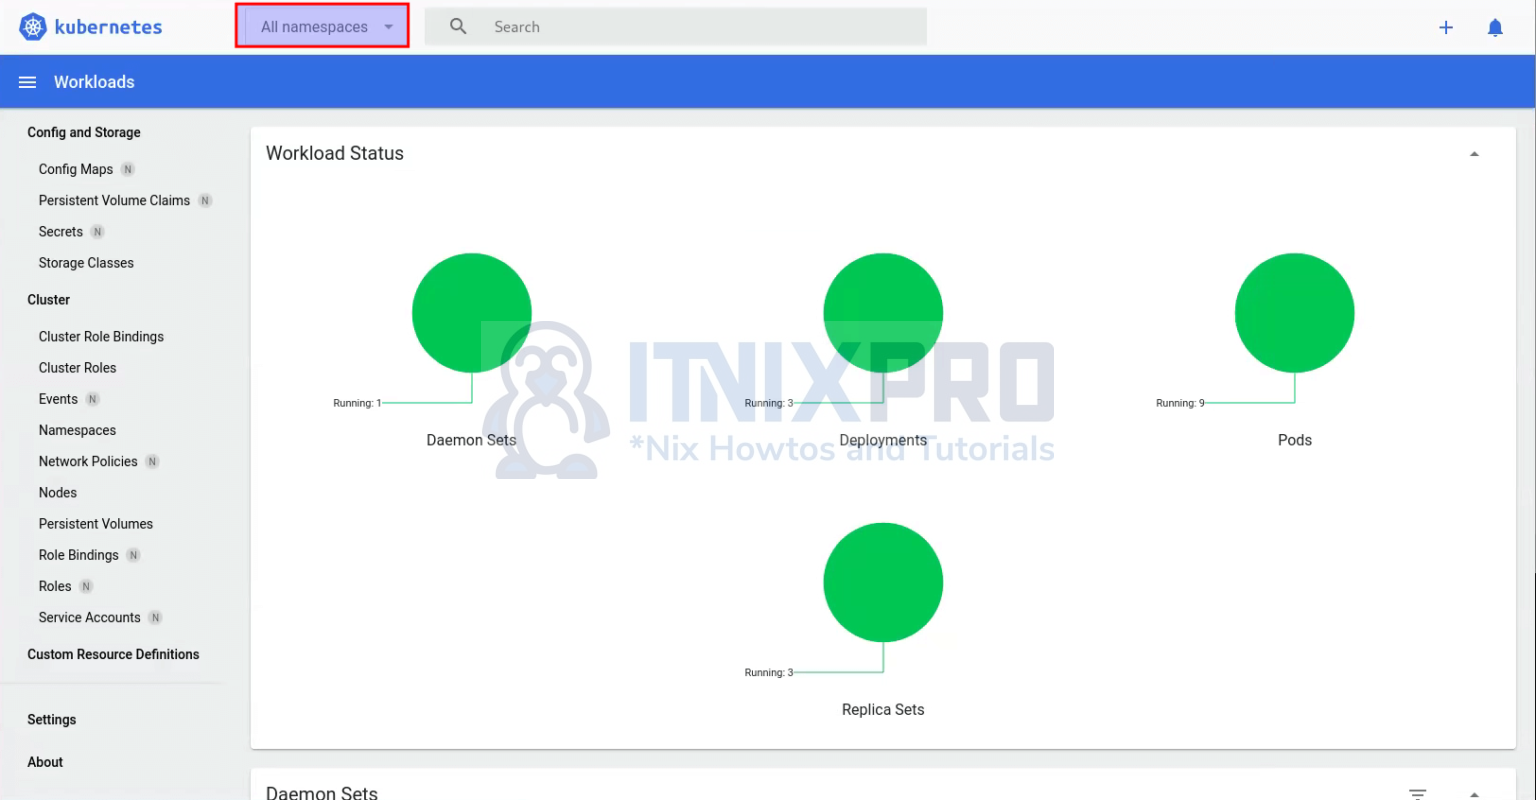Open Storage Classes from sidebar
This screenshot has width=1536, height=800.
[x=86, y=262]
